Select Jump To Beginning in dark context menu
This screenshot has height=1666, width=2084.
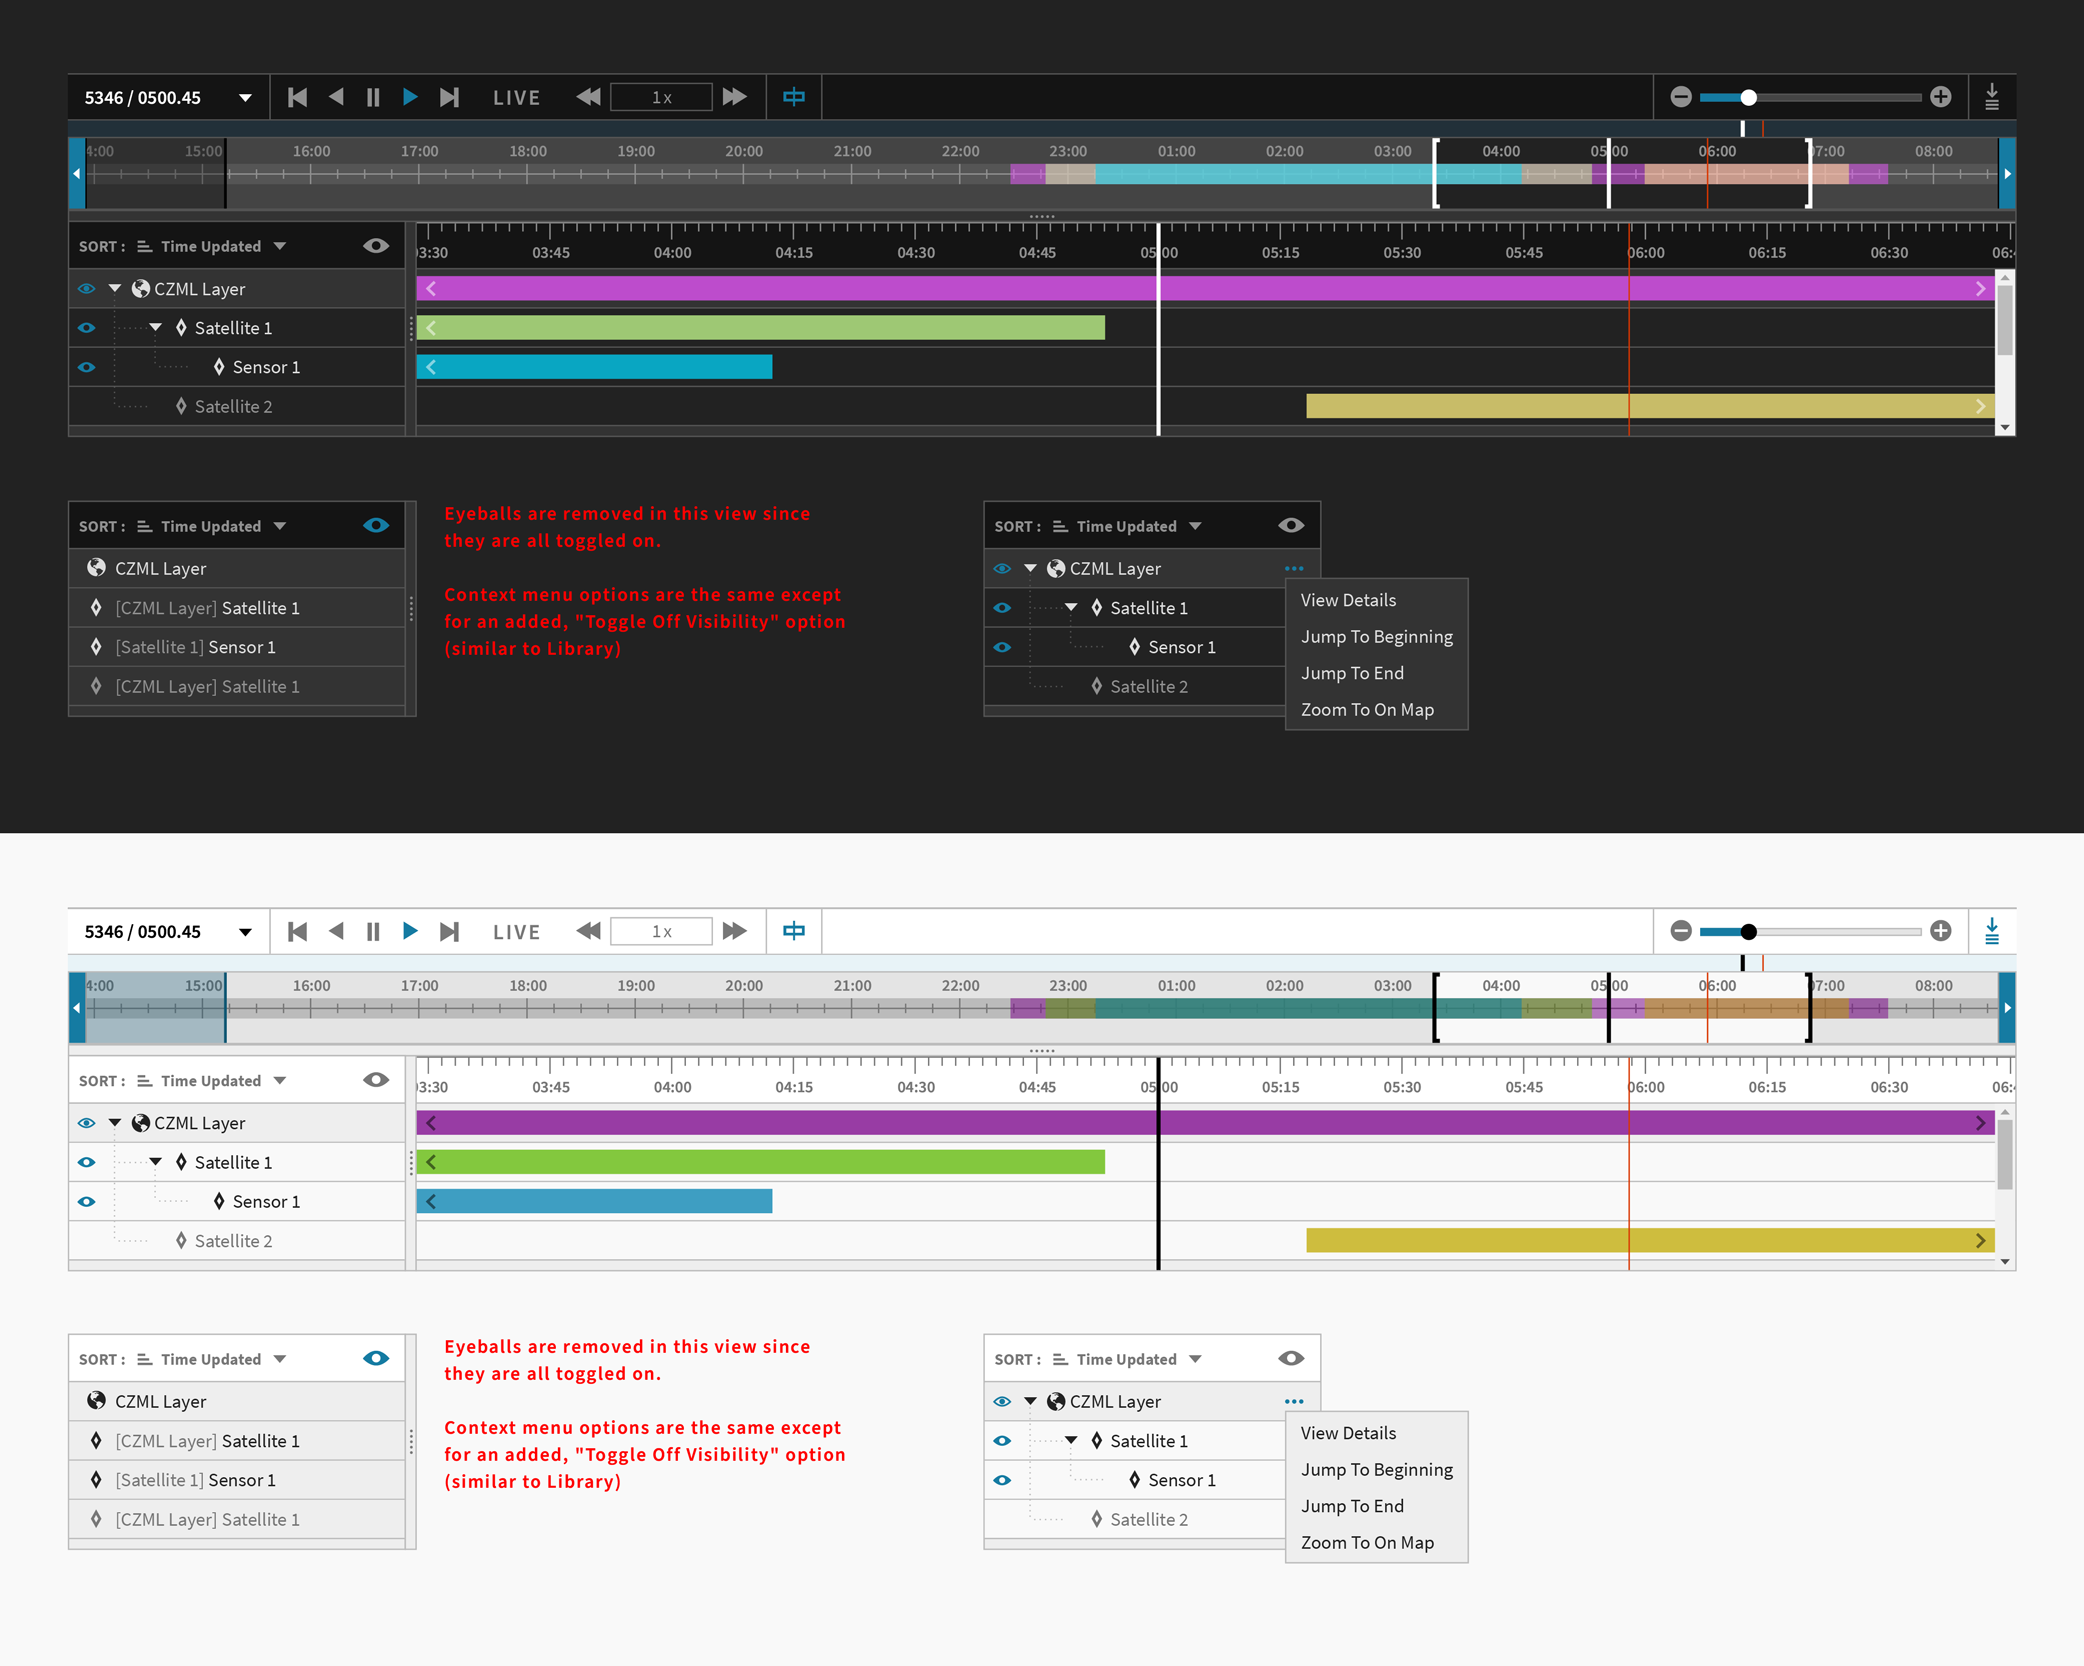pos(1376,636)
